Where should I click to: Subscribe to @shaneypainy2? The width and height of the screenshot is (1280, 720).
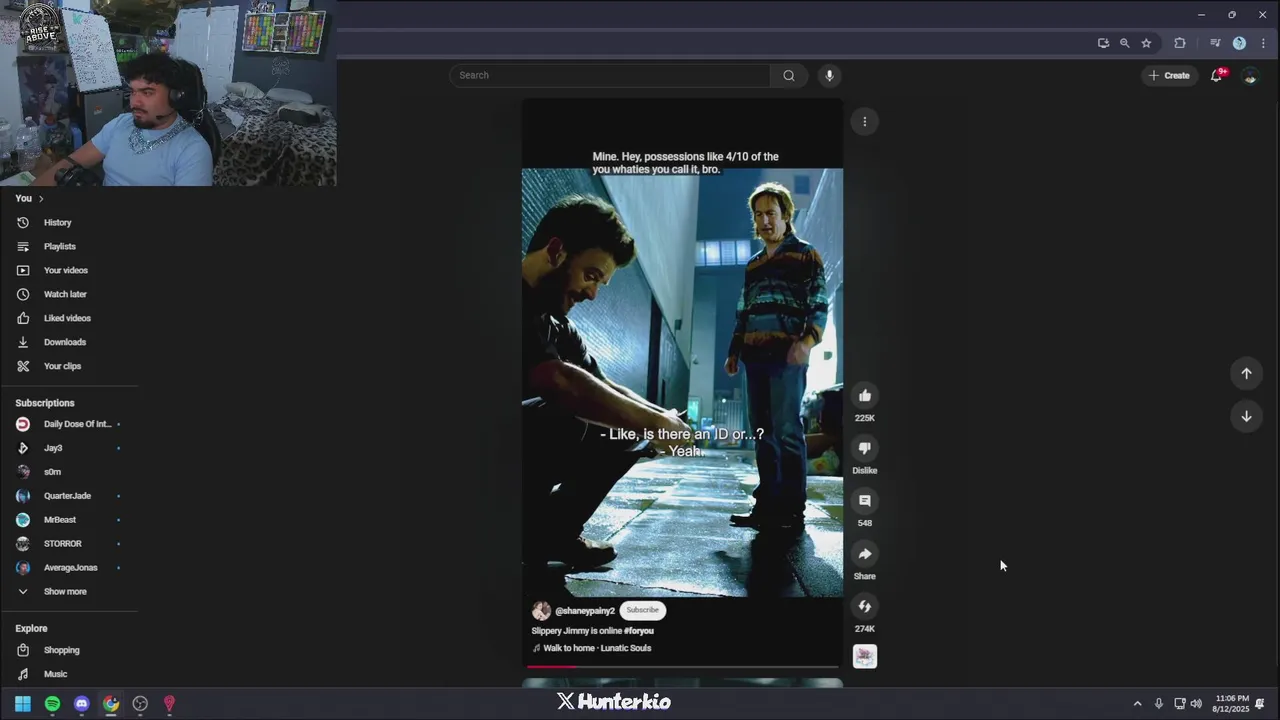[x=642, y=610]
